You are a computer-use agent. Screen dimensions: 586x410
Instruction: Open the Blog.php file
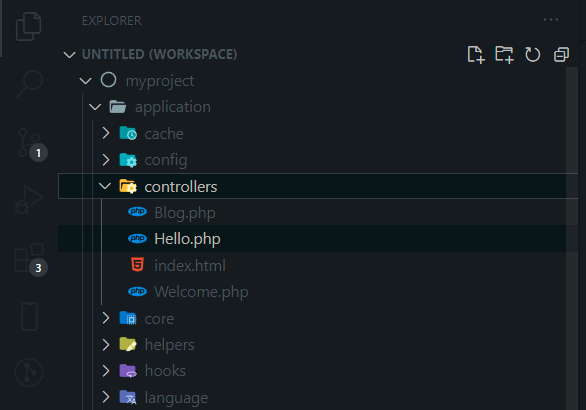point(318,213)
